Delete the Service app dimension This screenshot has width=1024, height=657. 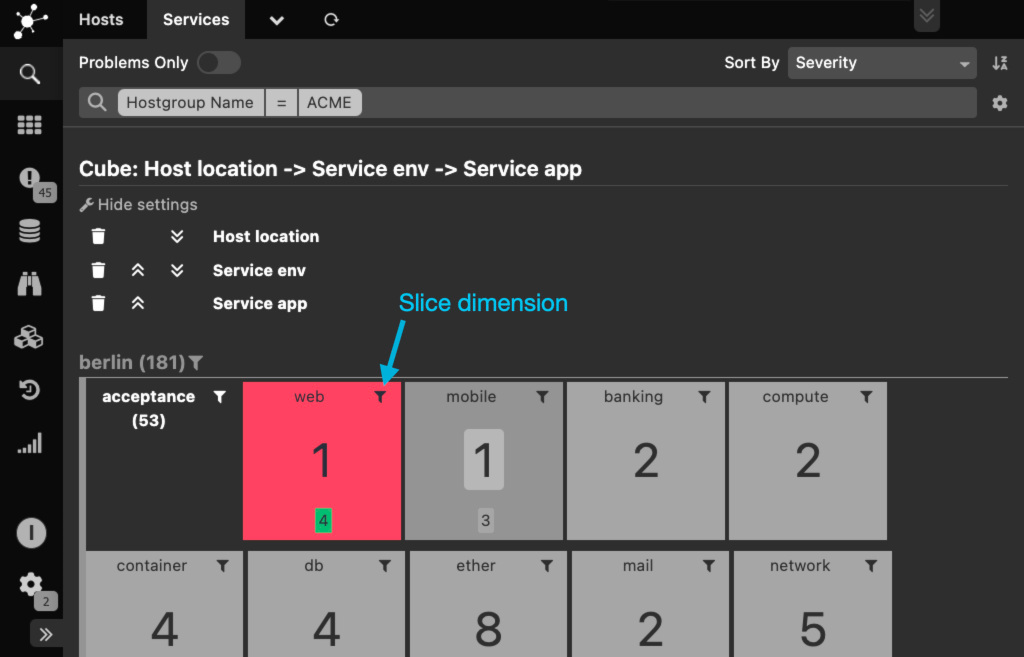(98, 303)
